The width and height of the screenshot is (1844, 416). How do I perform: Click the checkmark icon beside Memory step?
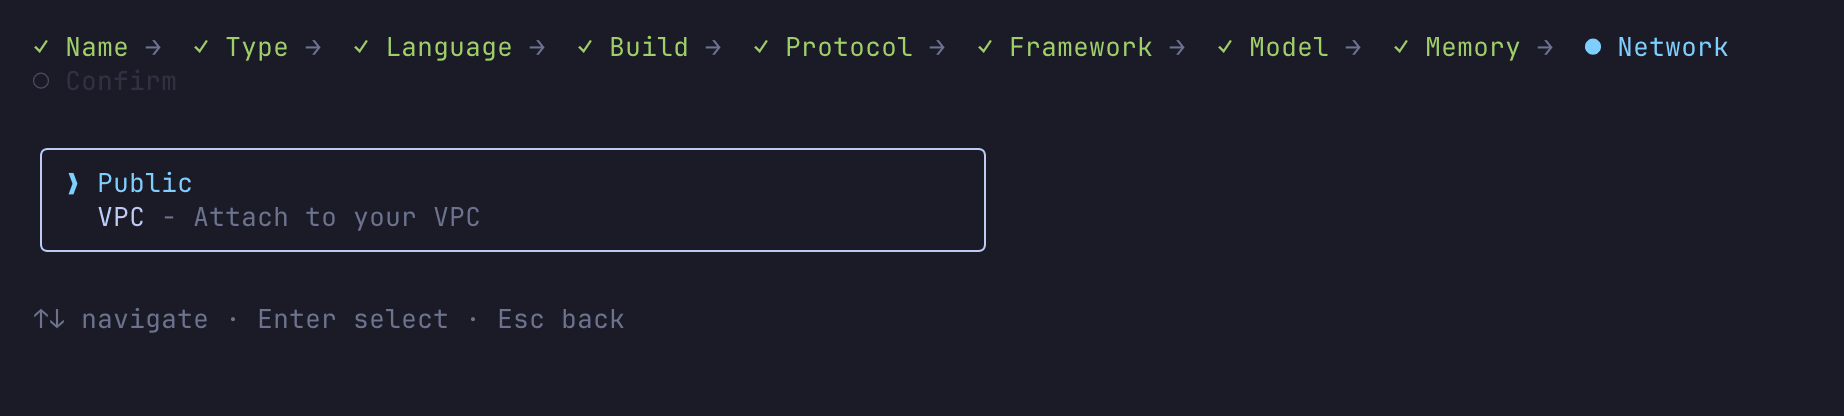pyautogui.click(x=1401, y=47)
